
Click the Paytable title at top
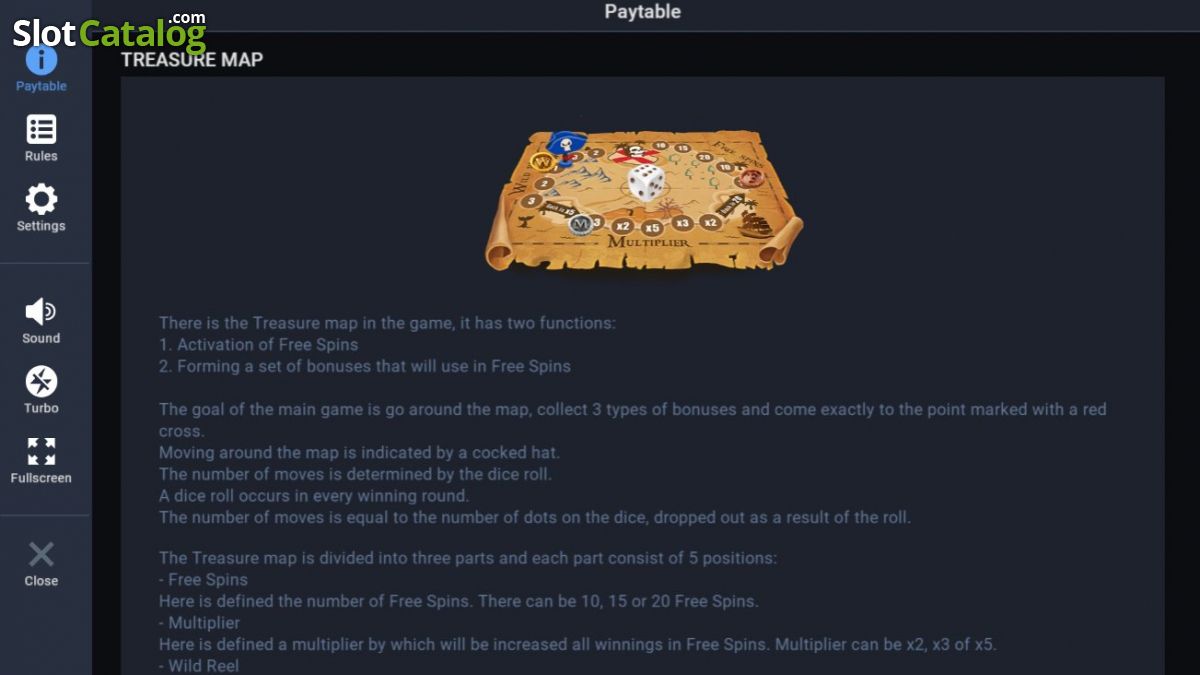pyautogui.click(x=643, y=12)
